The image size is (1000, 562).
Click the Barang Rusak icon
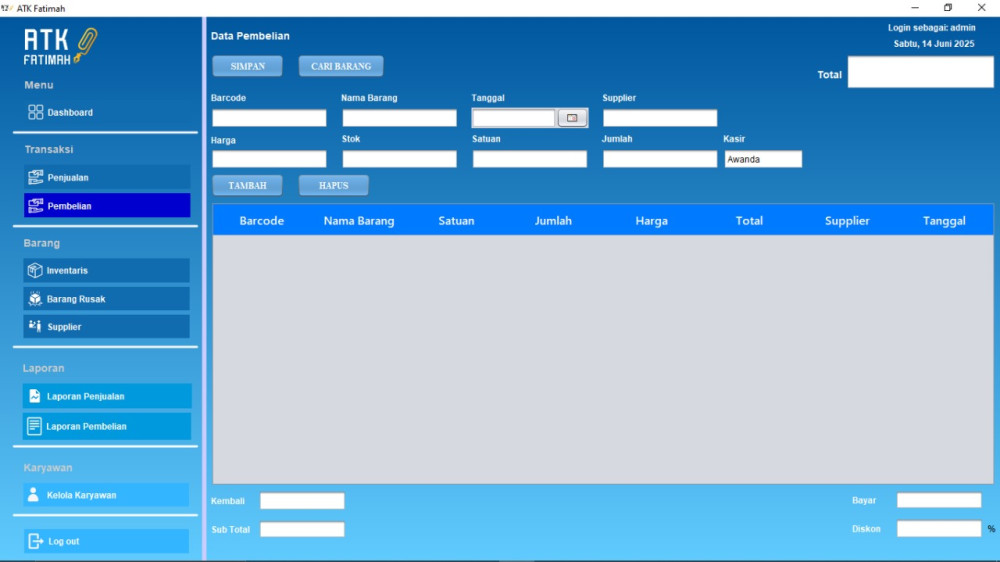(x=35, y=299)
